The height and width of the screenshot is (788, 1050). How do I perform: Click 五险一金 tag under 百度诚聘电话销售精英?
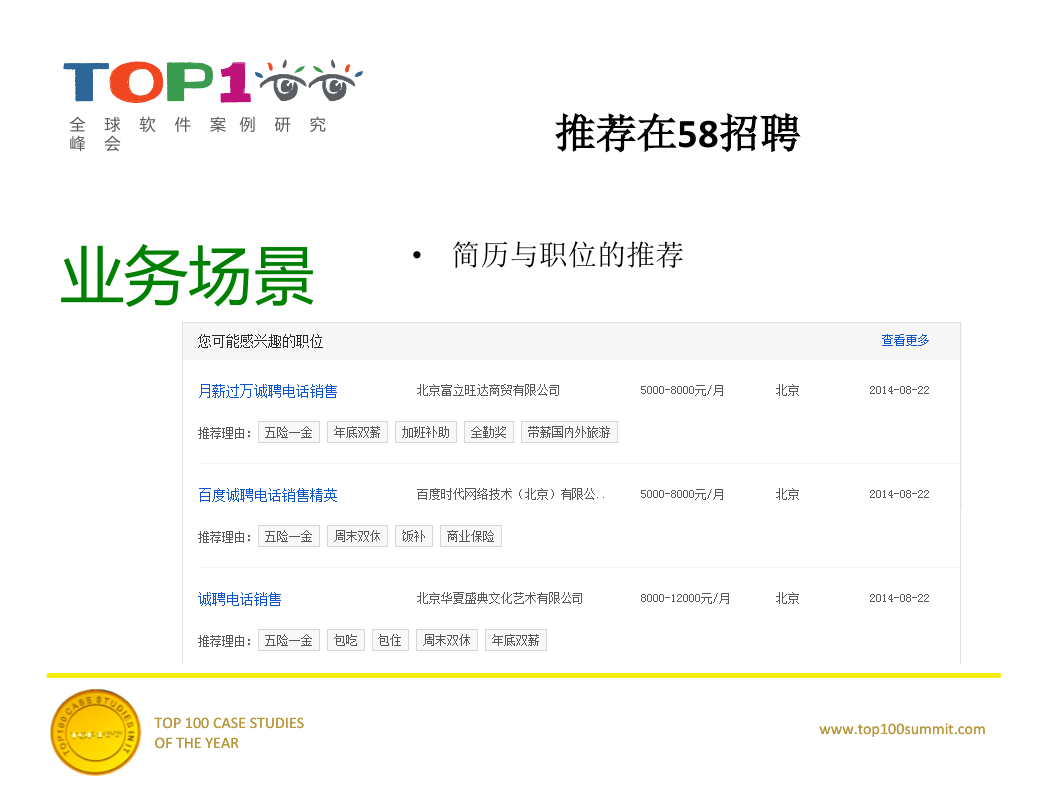pos(289,536)
